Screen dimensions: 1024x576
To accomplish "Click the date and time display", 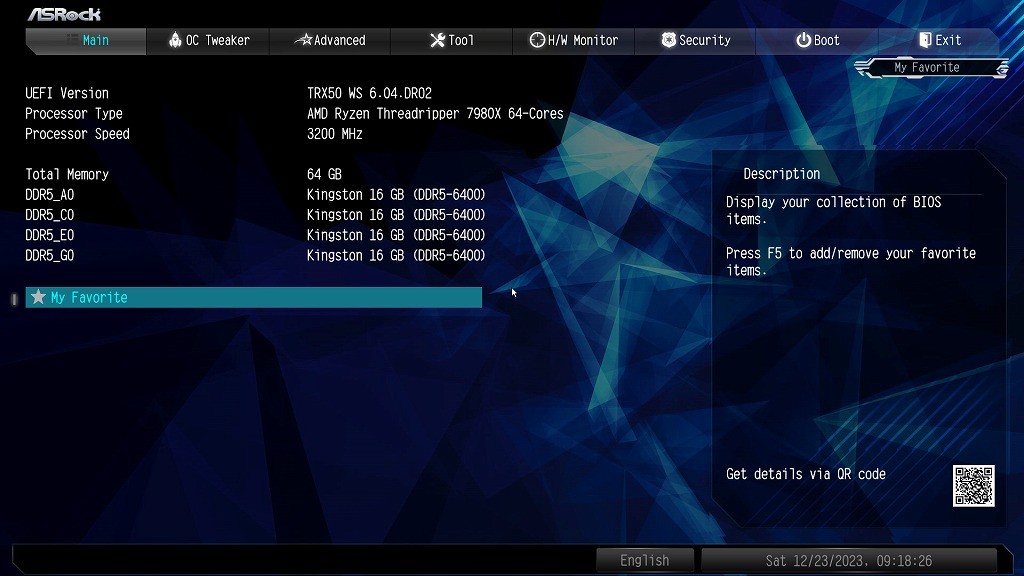I will pyautogui.click(x=848, y=560).
